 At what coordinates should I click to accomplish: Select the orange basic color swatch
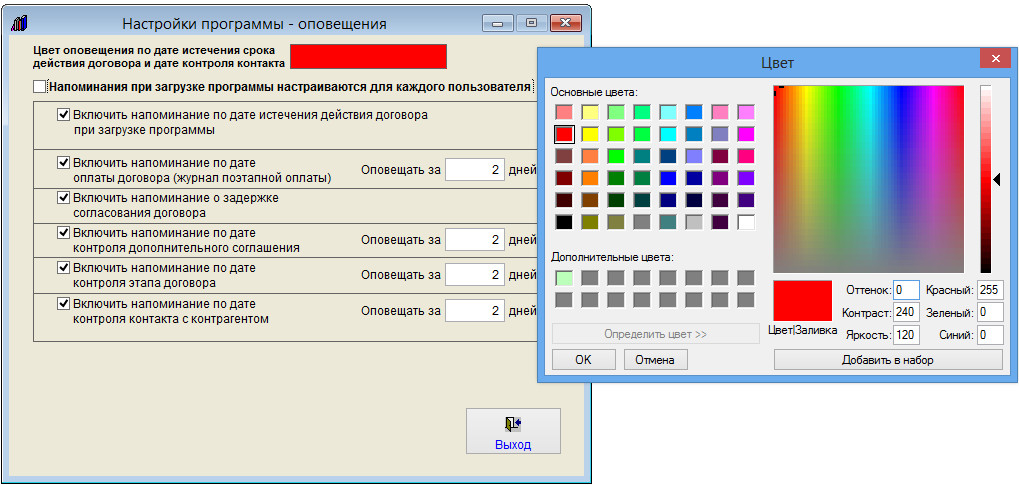[x=590, y=178]
